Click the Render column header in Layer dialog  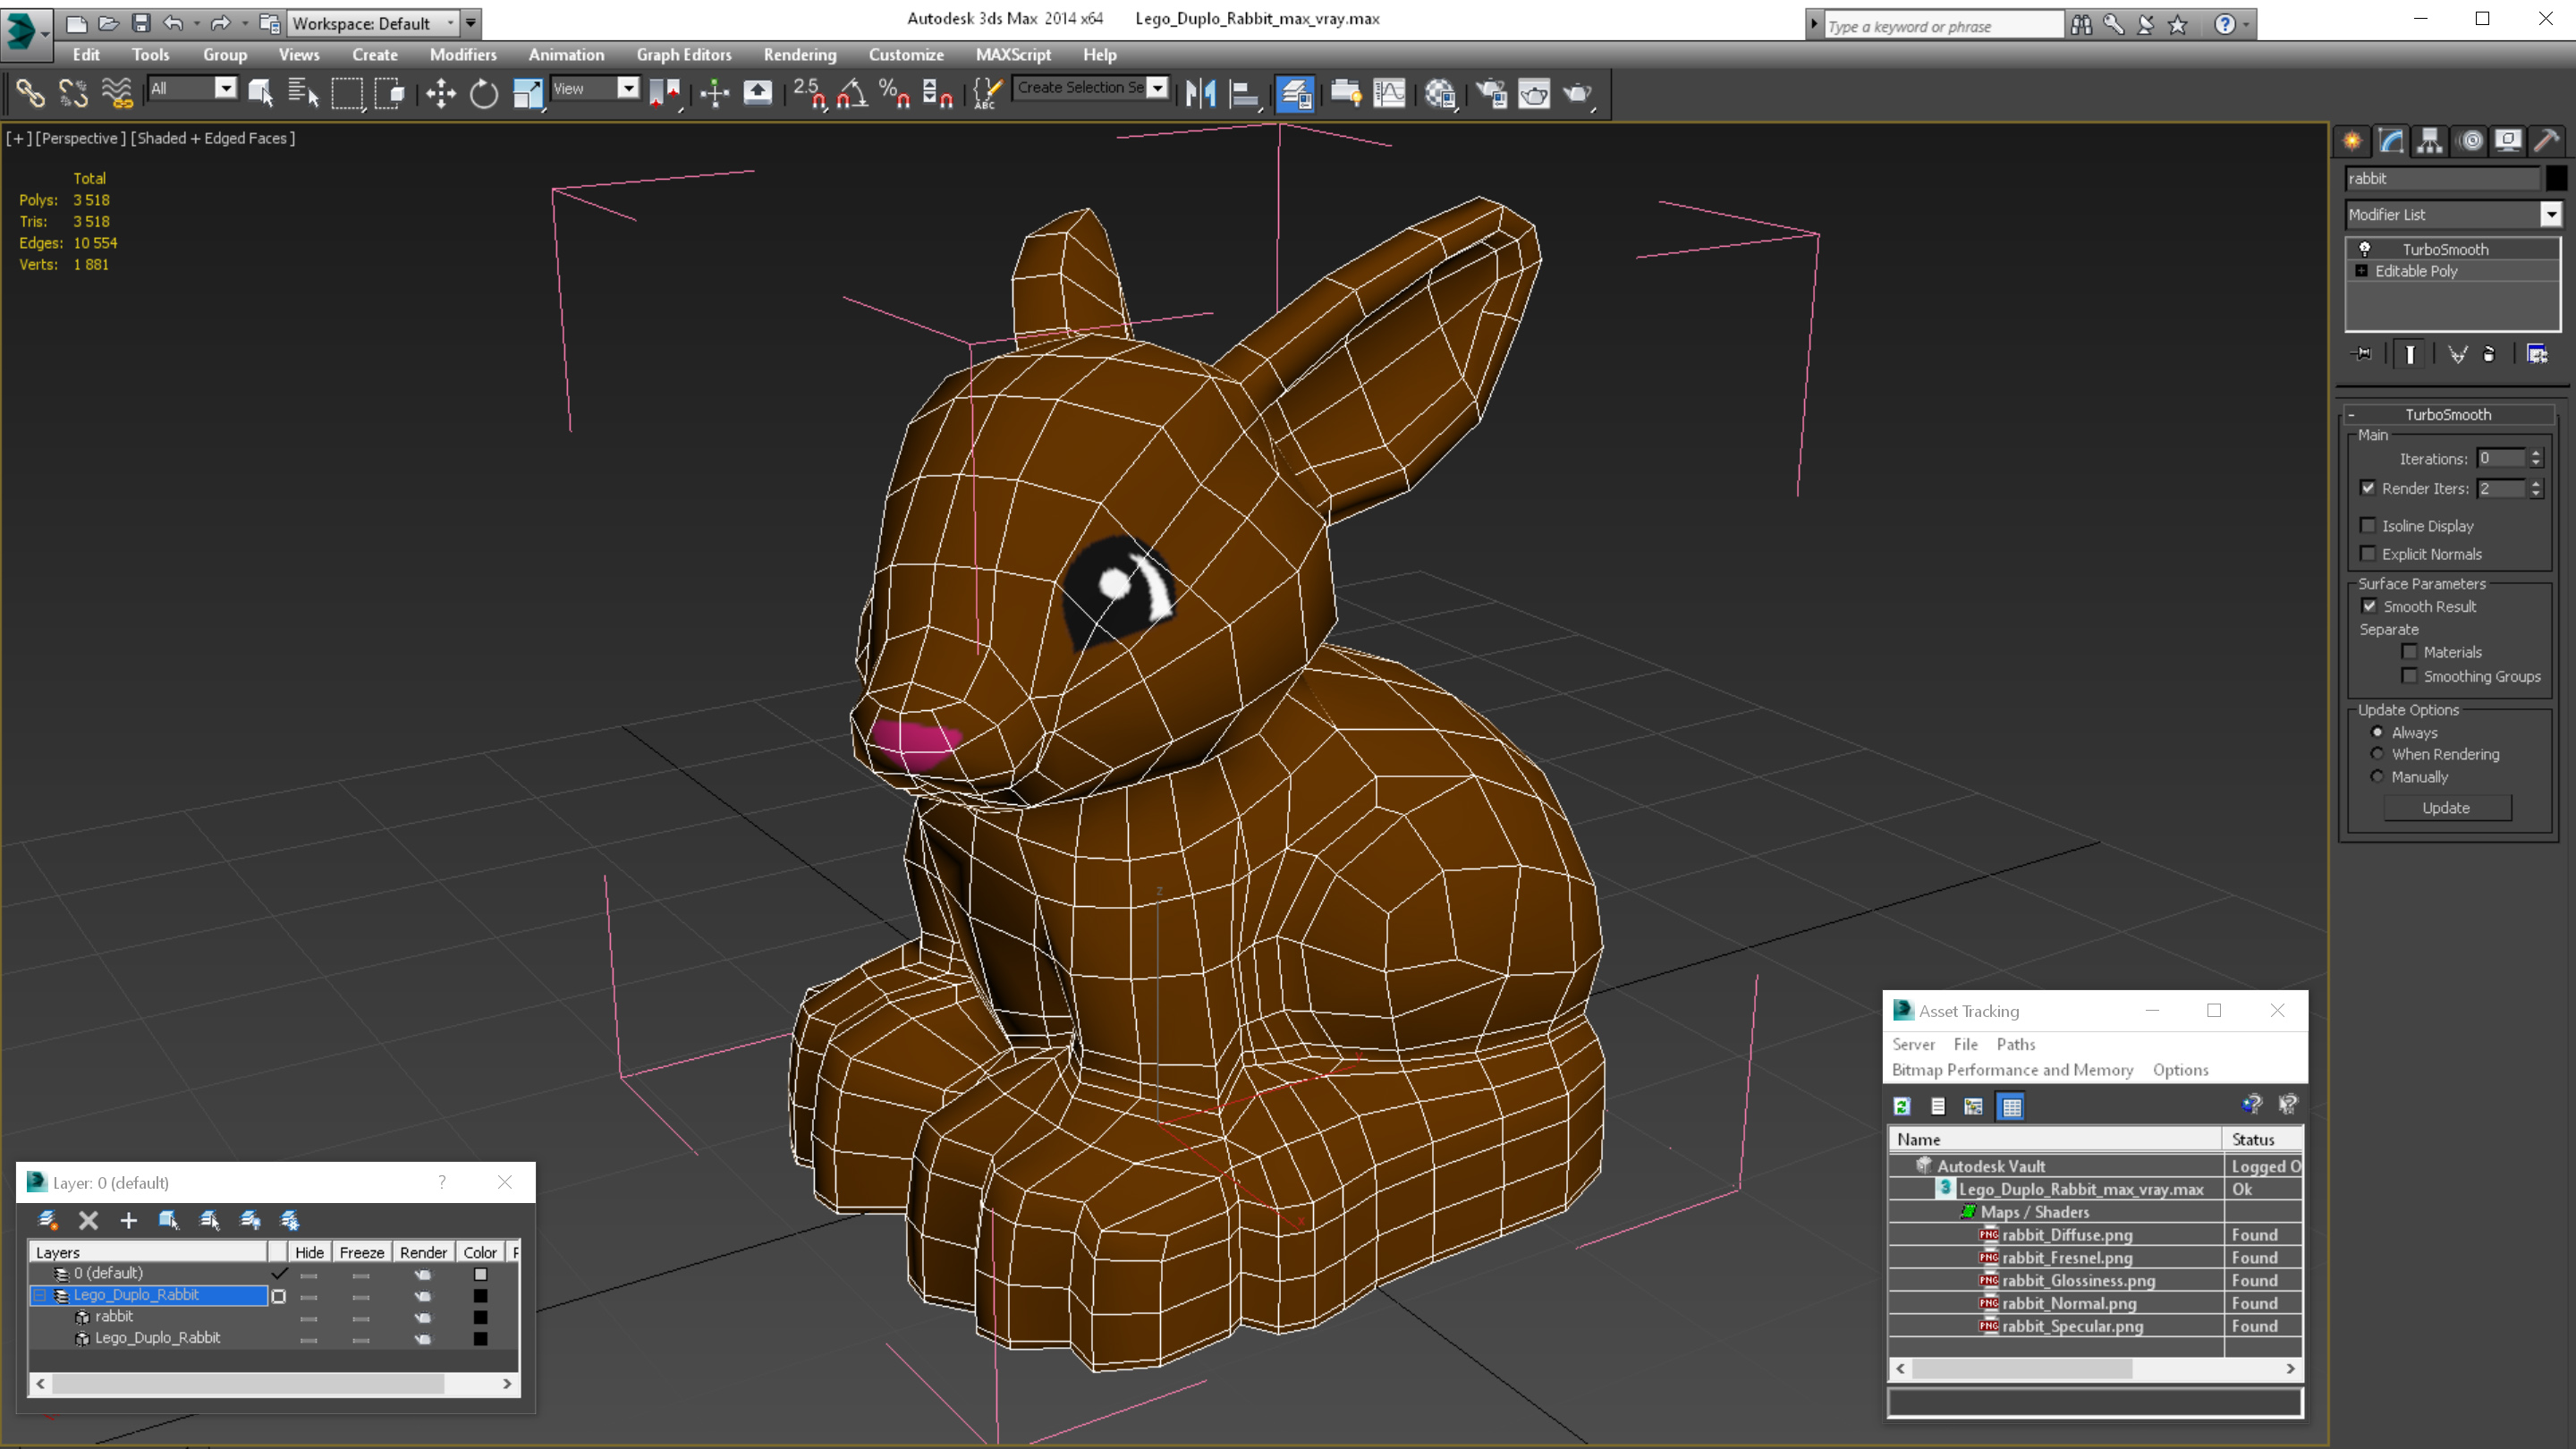(x=423, y=1252)
